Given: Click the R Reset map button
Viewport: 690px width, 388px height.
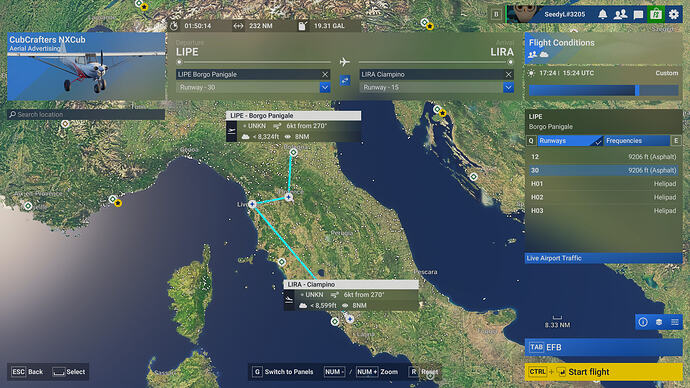Looking at the screenshot, I should [x=423, y=372].
